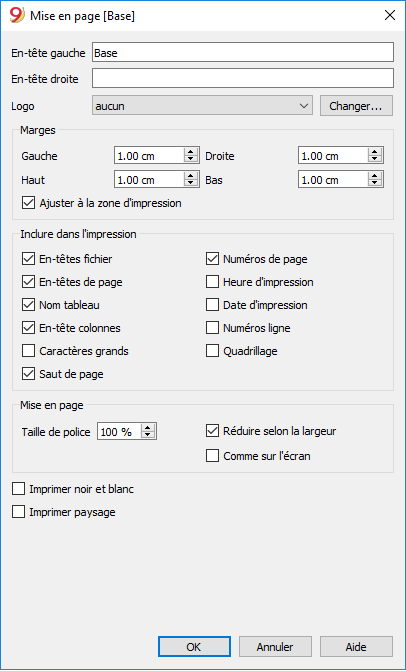This screenshot has width=406, height=671.
Task: Check Imprimer noir et blanc
Action: click(18, 489)
